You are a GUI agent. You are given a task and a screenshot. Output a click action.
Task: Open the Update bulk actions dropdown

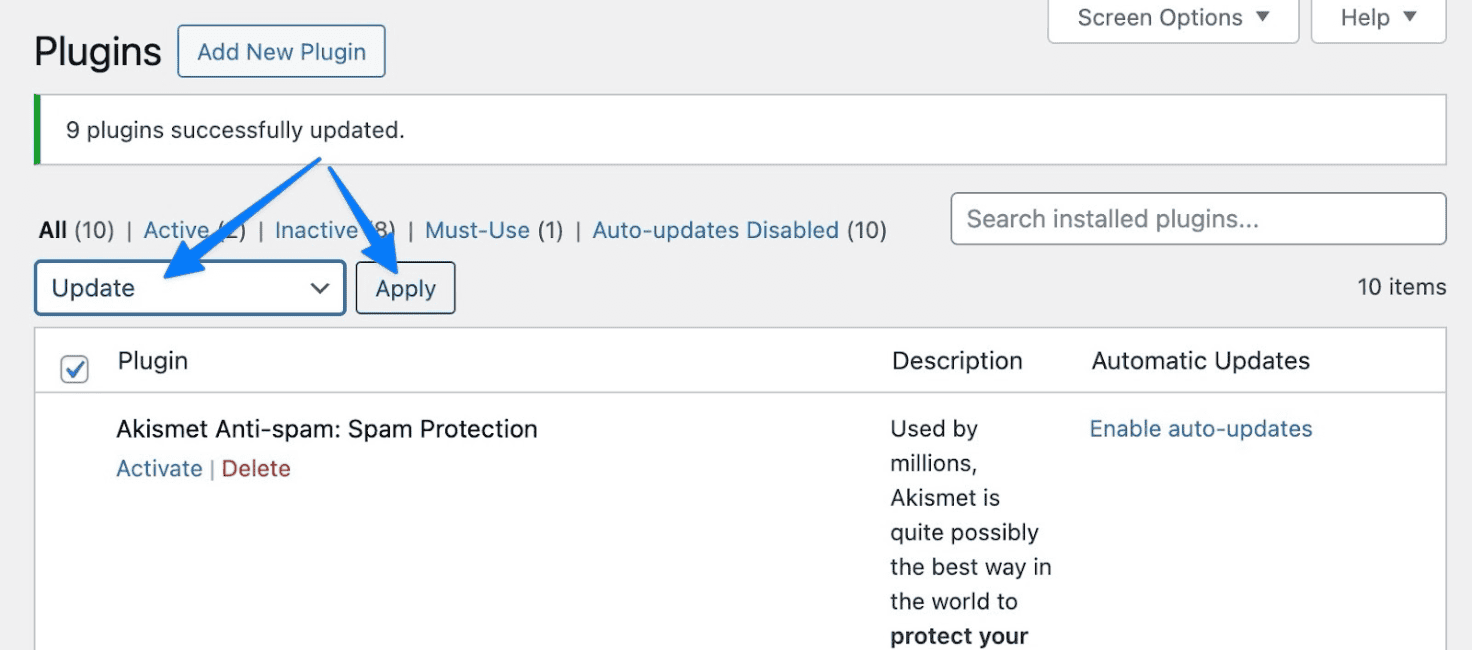tap(190, 288)
